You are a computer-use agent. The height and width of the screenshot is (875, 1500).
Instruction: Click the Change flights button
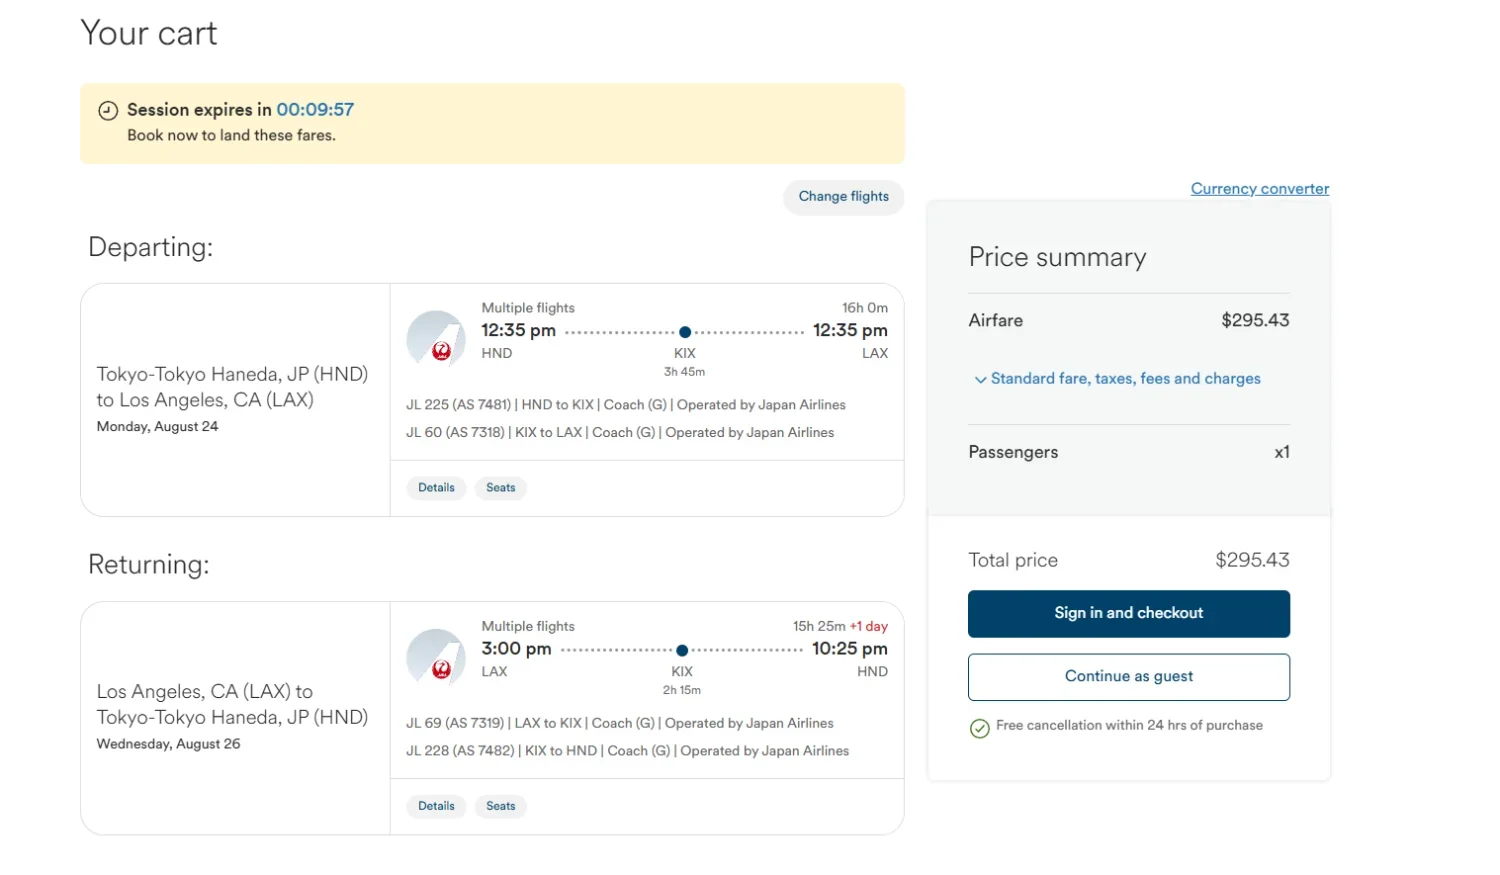844,197
